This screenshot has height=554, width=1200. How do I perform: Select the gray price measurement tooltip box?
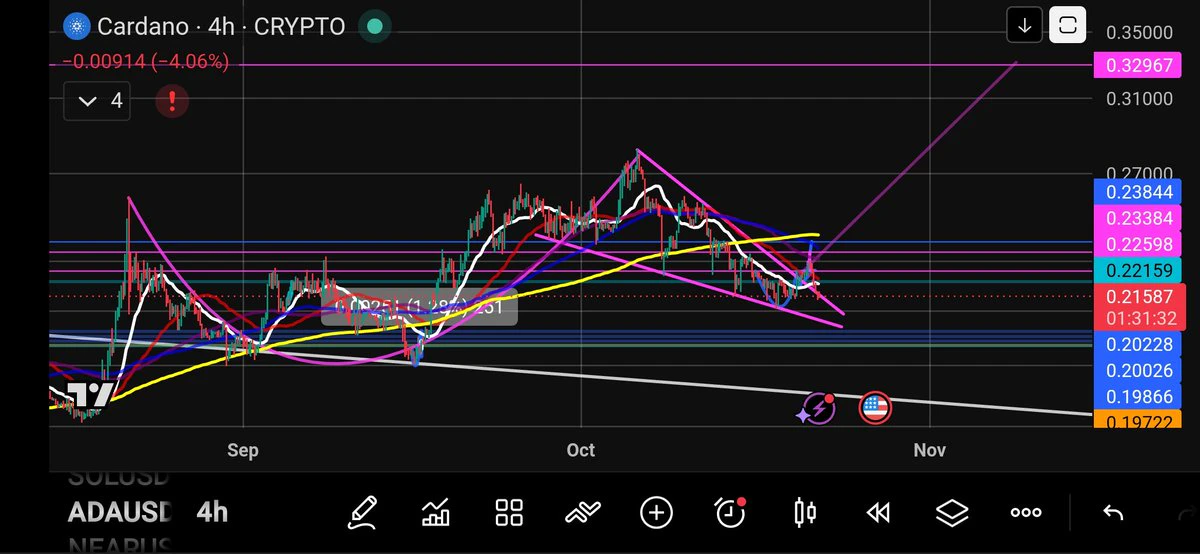pyautogui.click(x=419, y=306)
